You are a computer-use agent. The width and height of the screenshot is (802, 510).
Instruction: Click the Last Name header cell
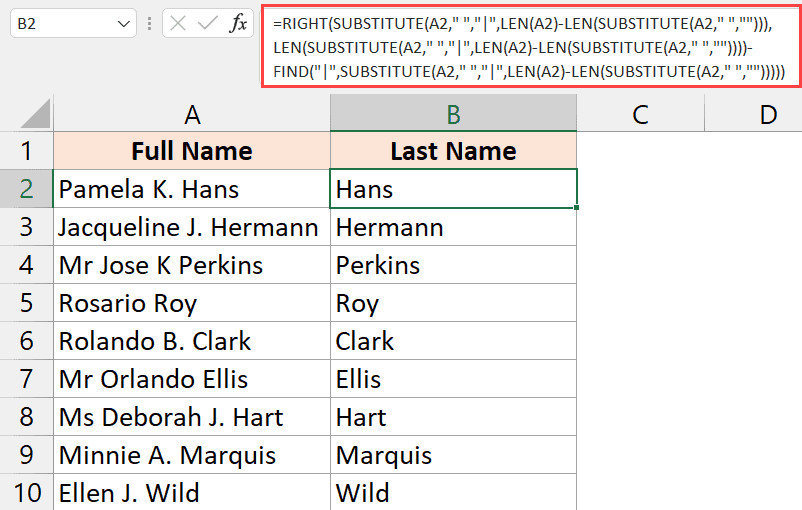[x=453, y=151]
